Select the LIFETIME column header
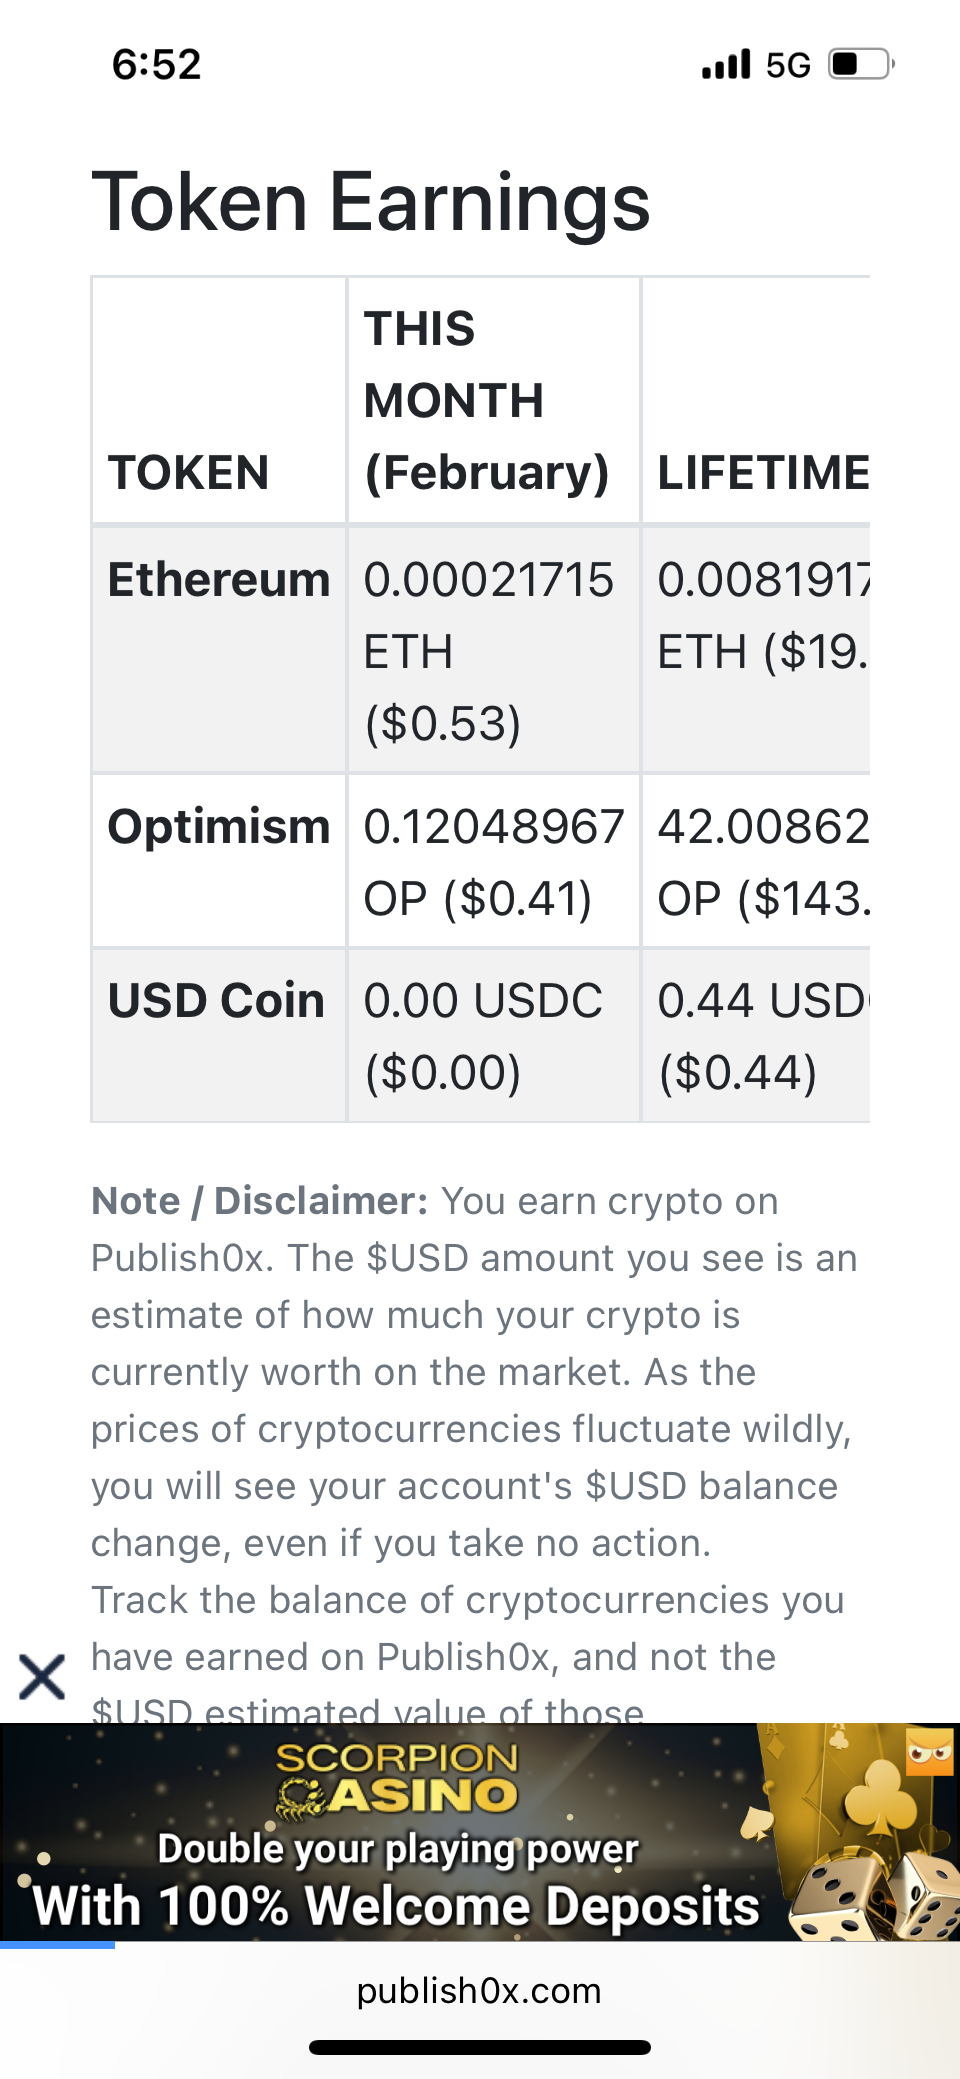Image resolution: width=960 pixels, height=2079 pixels. tap(762, 472)
